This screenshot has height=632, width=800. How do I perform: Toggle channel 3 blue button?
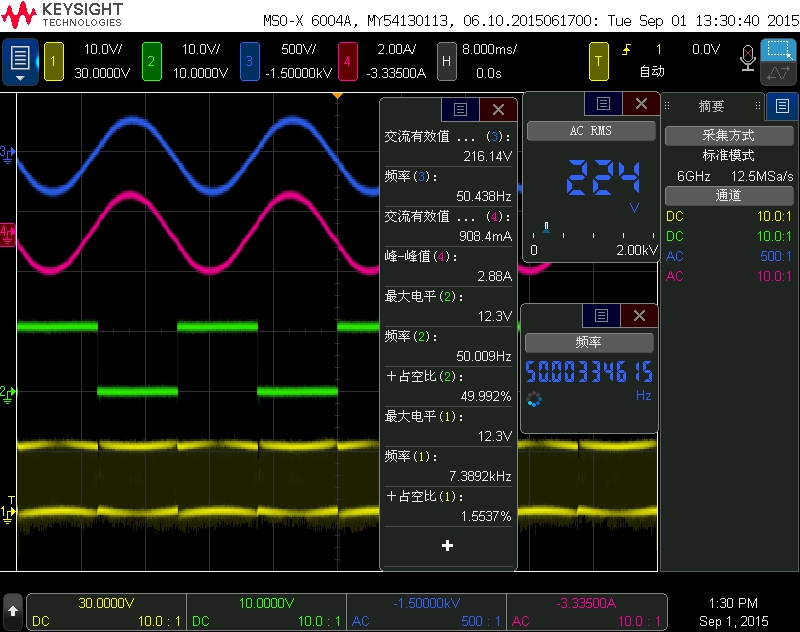(x=249, y=62)
